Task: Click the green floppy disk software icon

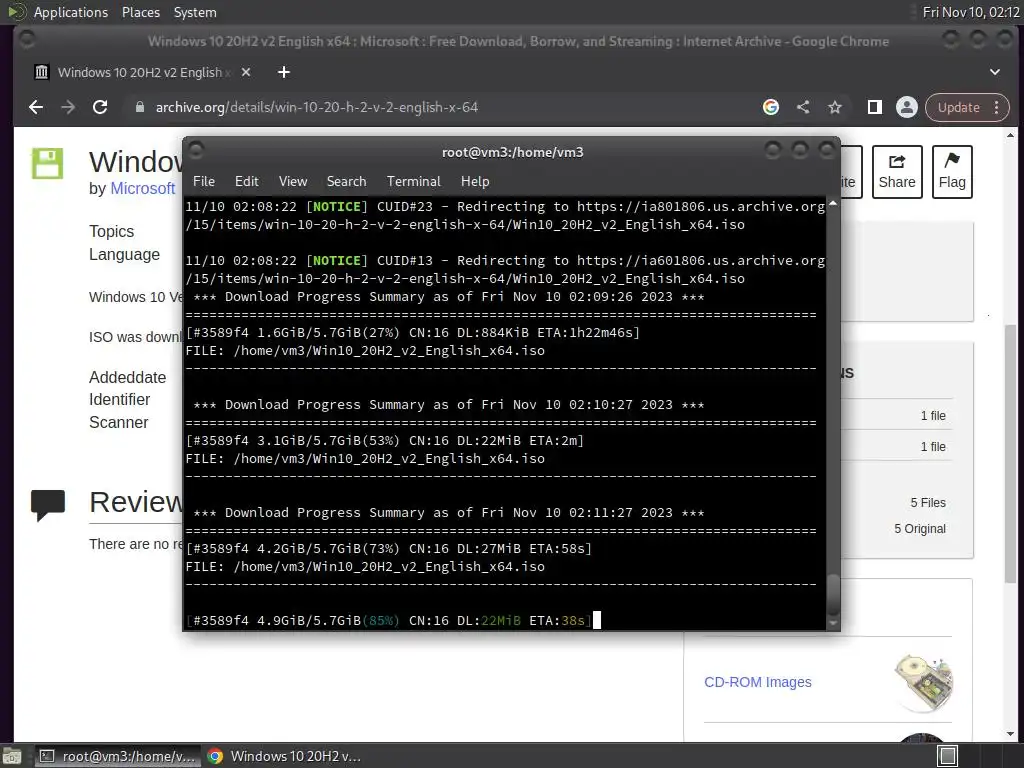Action: tap(48, 163)
